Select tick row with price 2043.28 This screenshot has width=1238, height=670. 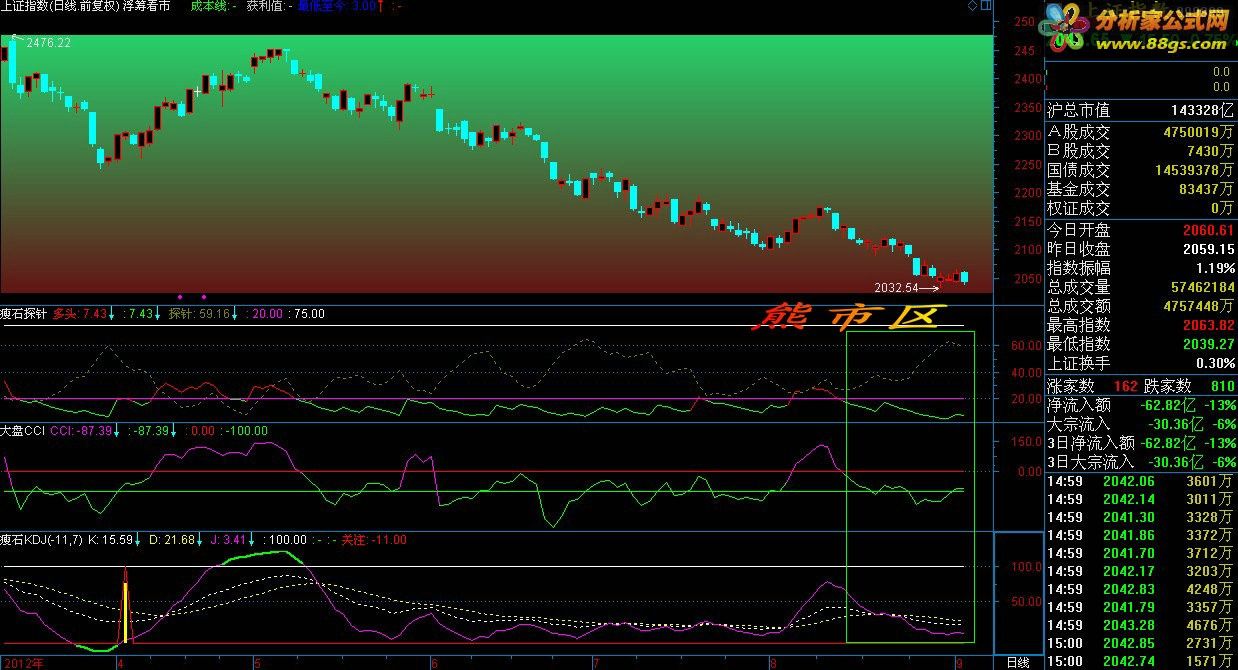[x=1140, y=625]
